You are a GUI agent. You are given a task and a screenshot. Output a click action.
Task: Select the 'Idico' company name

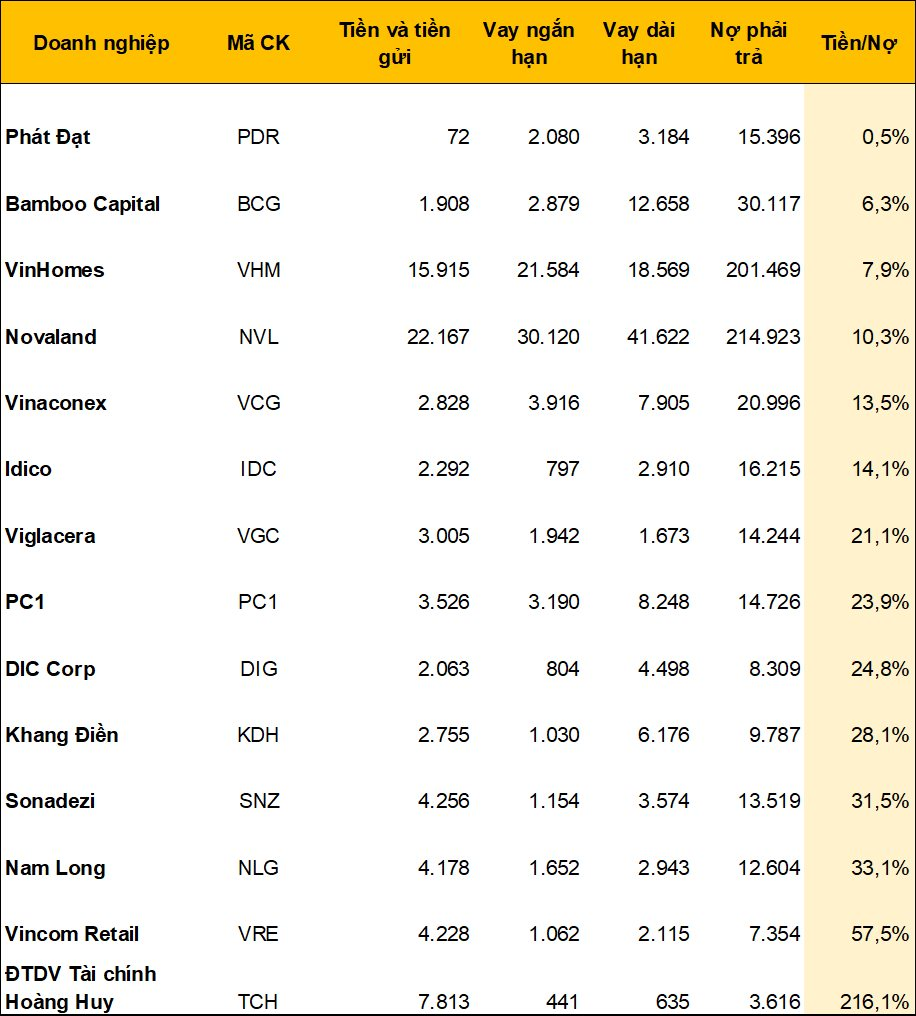click(x=29, y=469)
